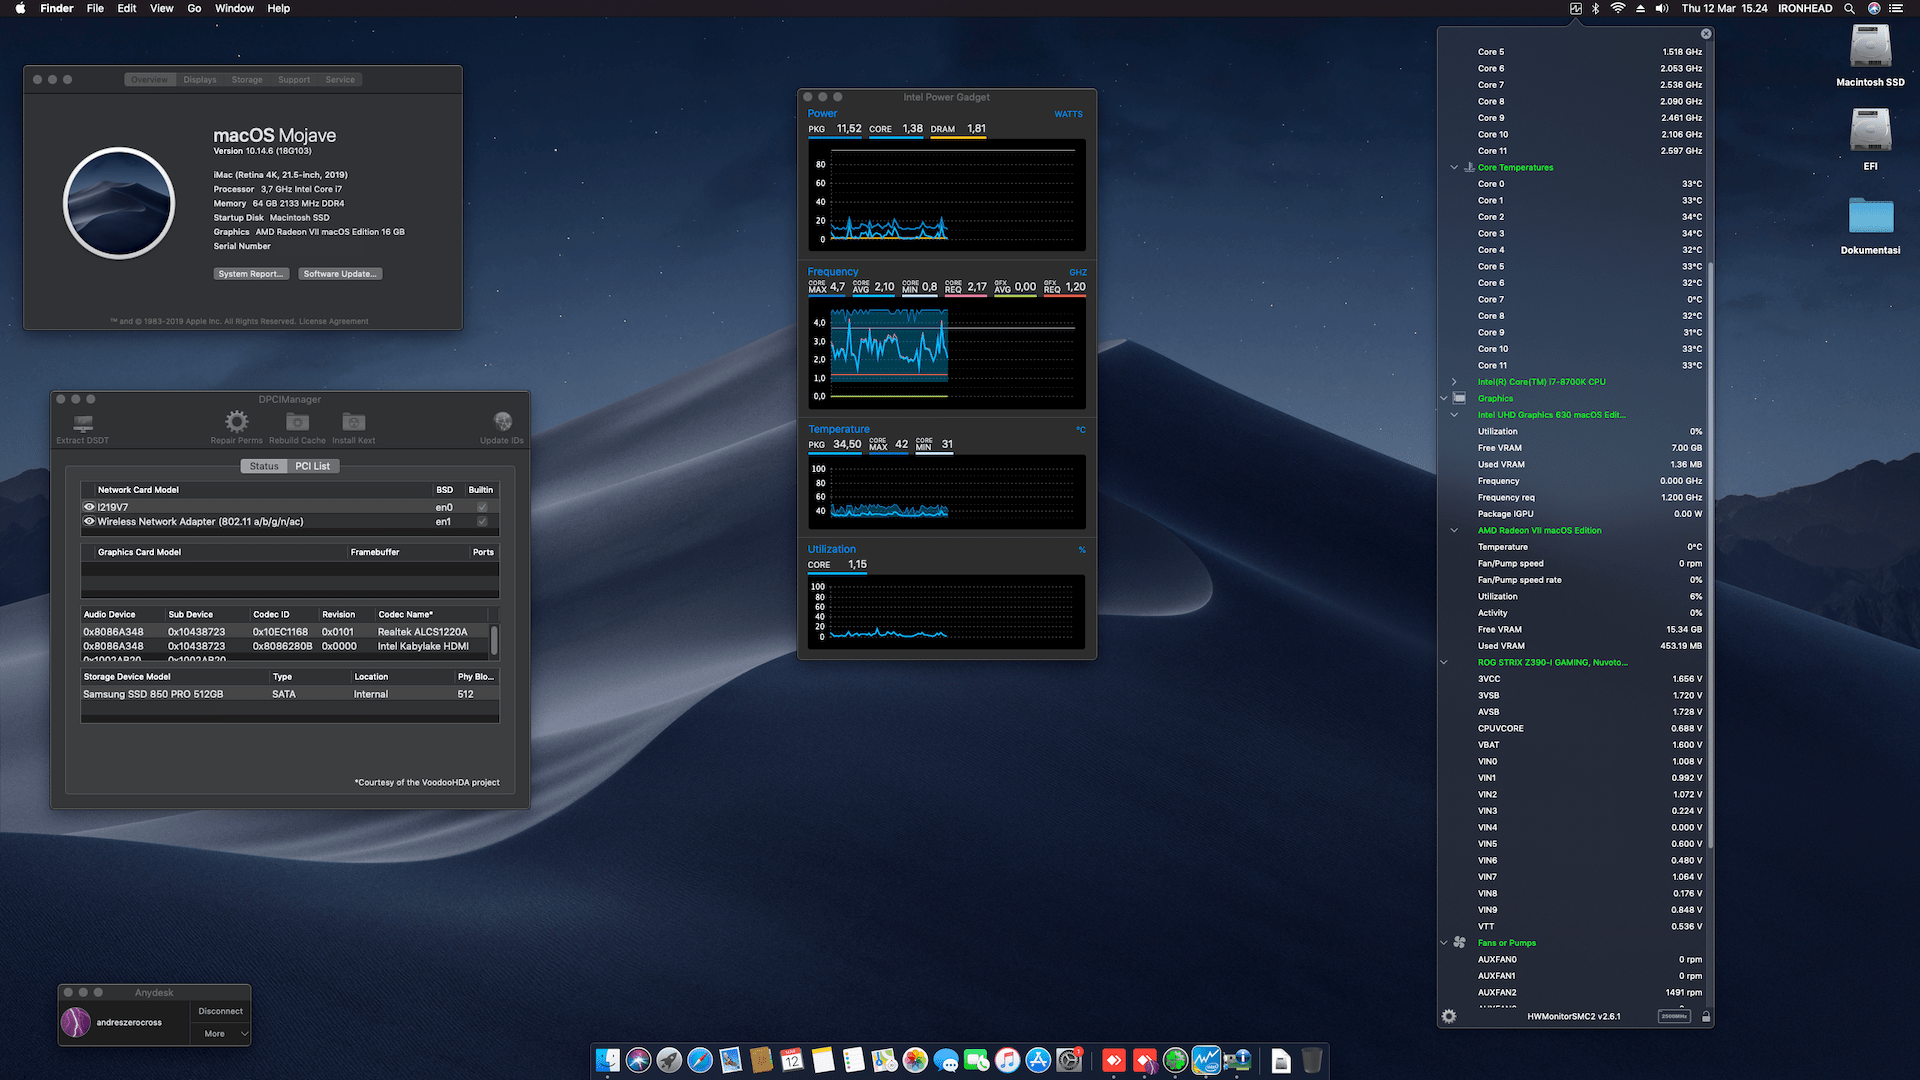The height and width of the screenshot is (1080, 1920).
Task: Select the Extract DSDT tool in DPCIManager
Action: (x=81, y=425)
